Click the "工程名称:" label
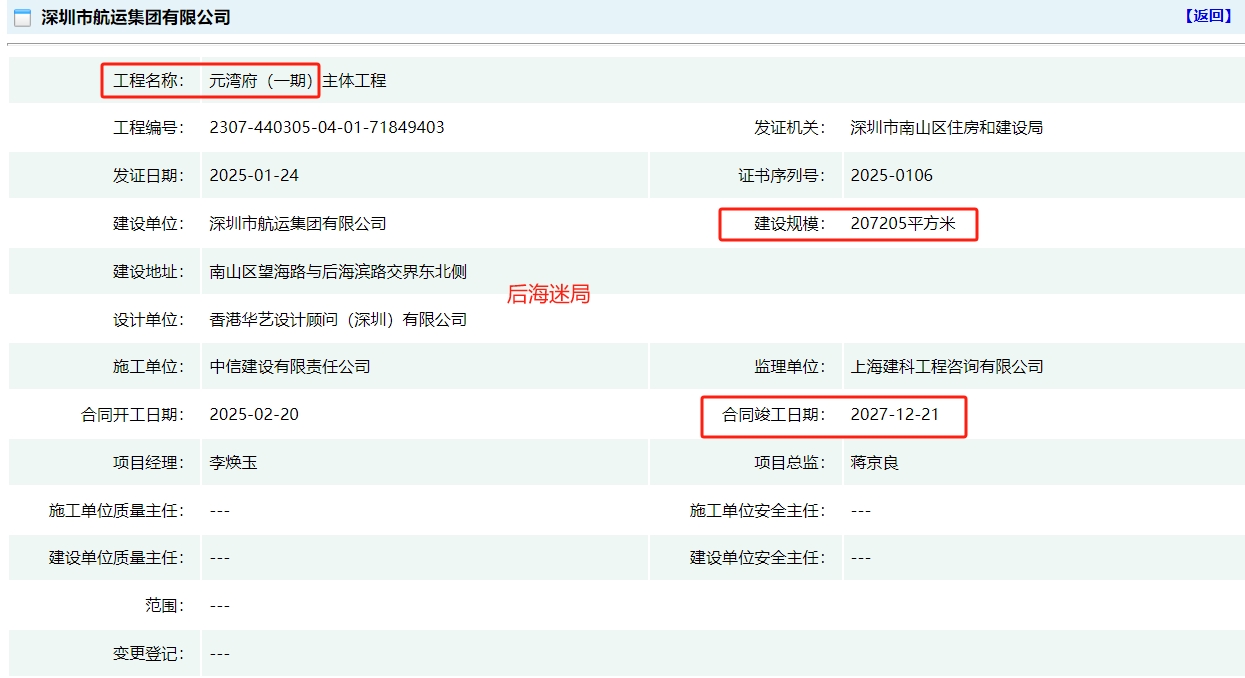The width and height of the screenshot is (1245, 678). tap(149, 81)
